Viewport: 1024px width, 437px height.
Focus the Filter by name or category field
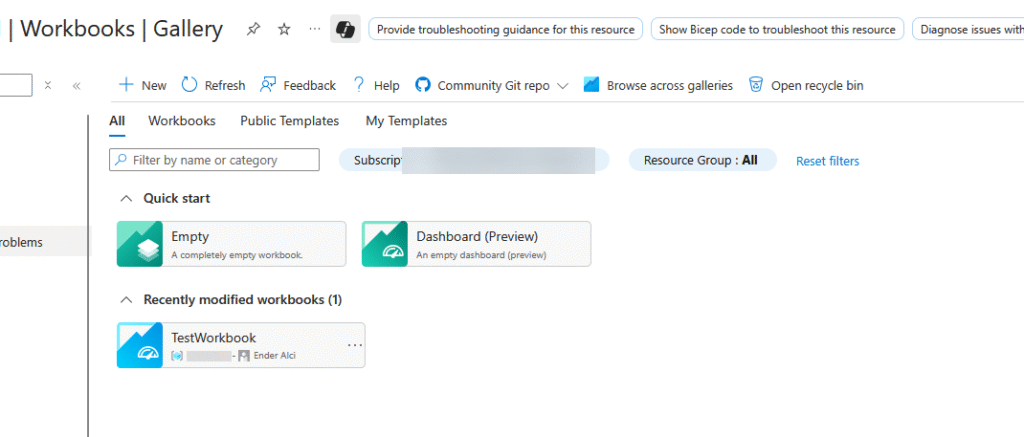214,160
